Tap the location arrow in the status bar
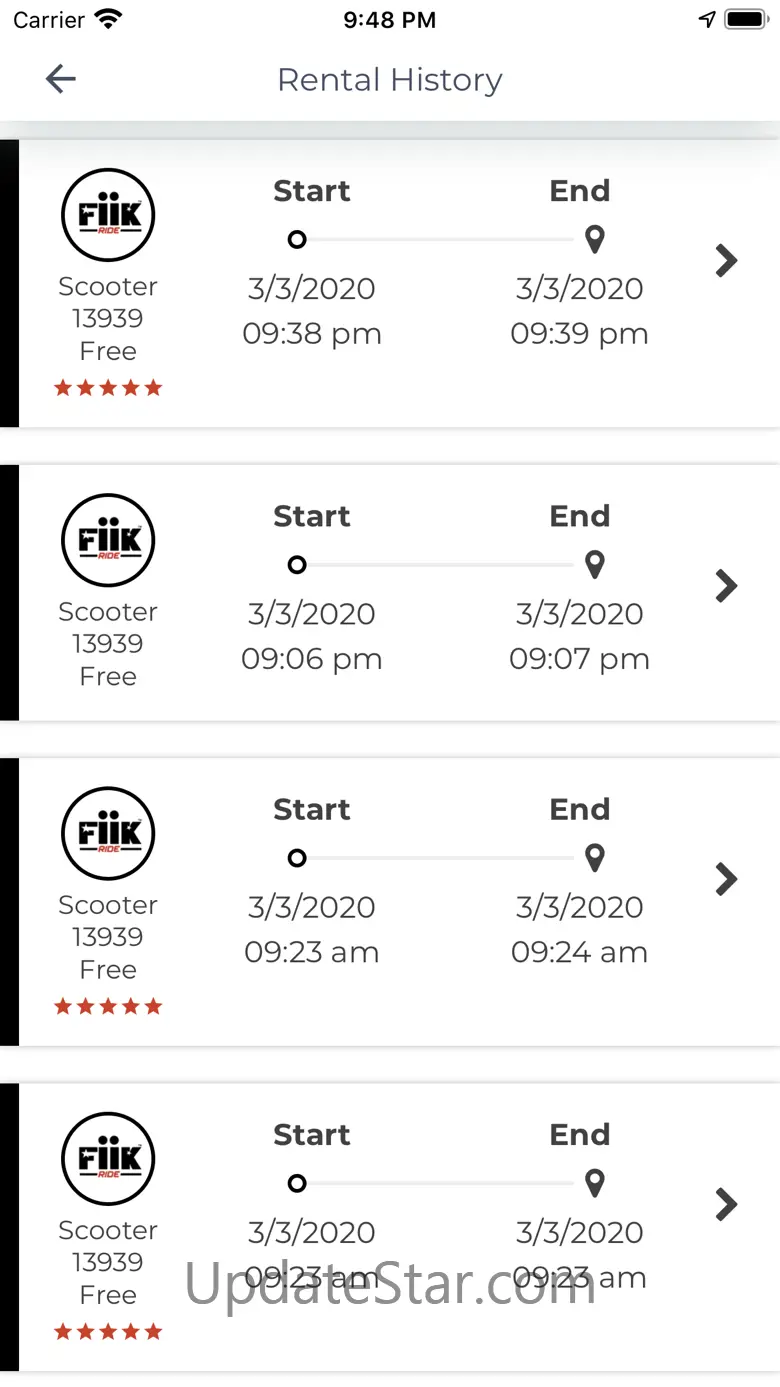780x1387 pixels. (708, 19)
